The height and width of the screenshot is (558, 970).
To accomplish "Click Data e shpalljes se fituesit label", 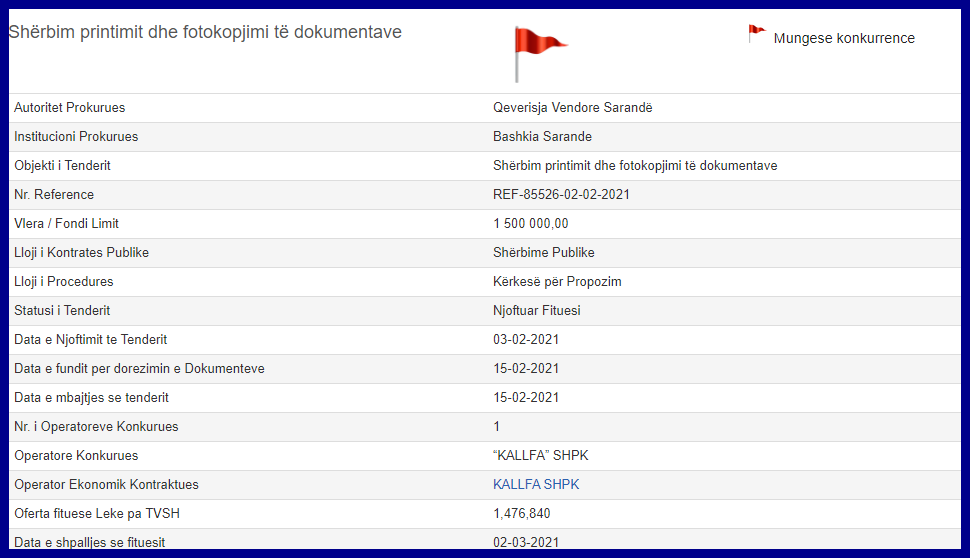I will pyautogui.click(x=90, y=543).
